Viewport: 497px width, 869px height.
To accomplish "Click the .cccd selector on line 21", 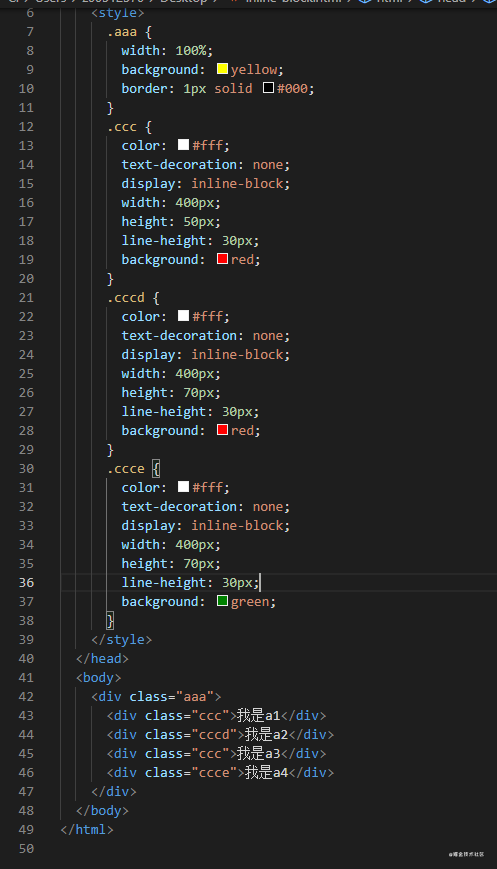I will coord(126,298).
